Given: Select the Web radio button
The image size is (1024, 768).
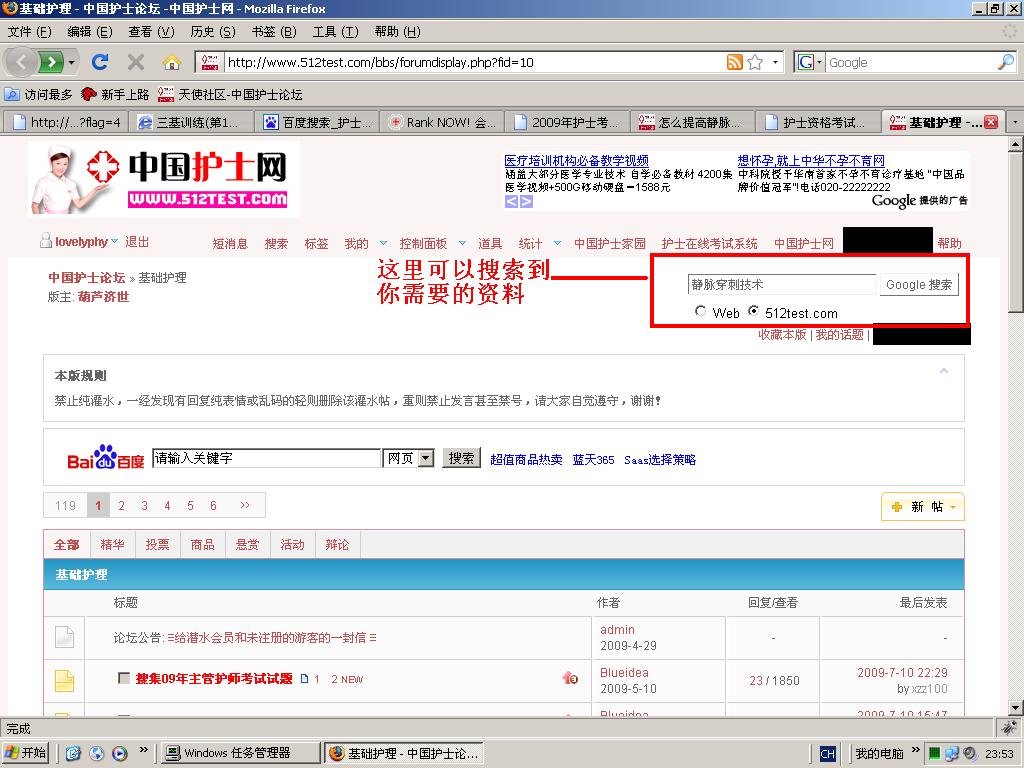Looking at the screenshot, I should (701, 312).
